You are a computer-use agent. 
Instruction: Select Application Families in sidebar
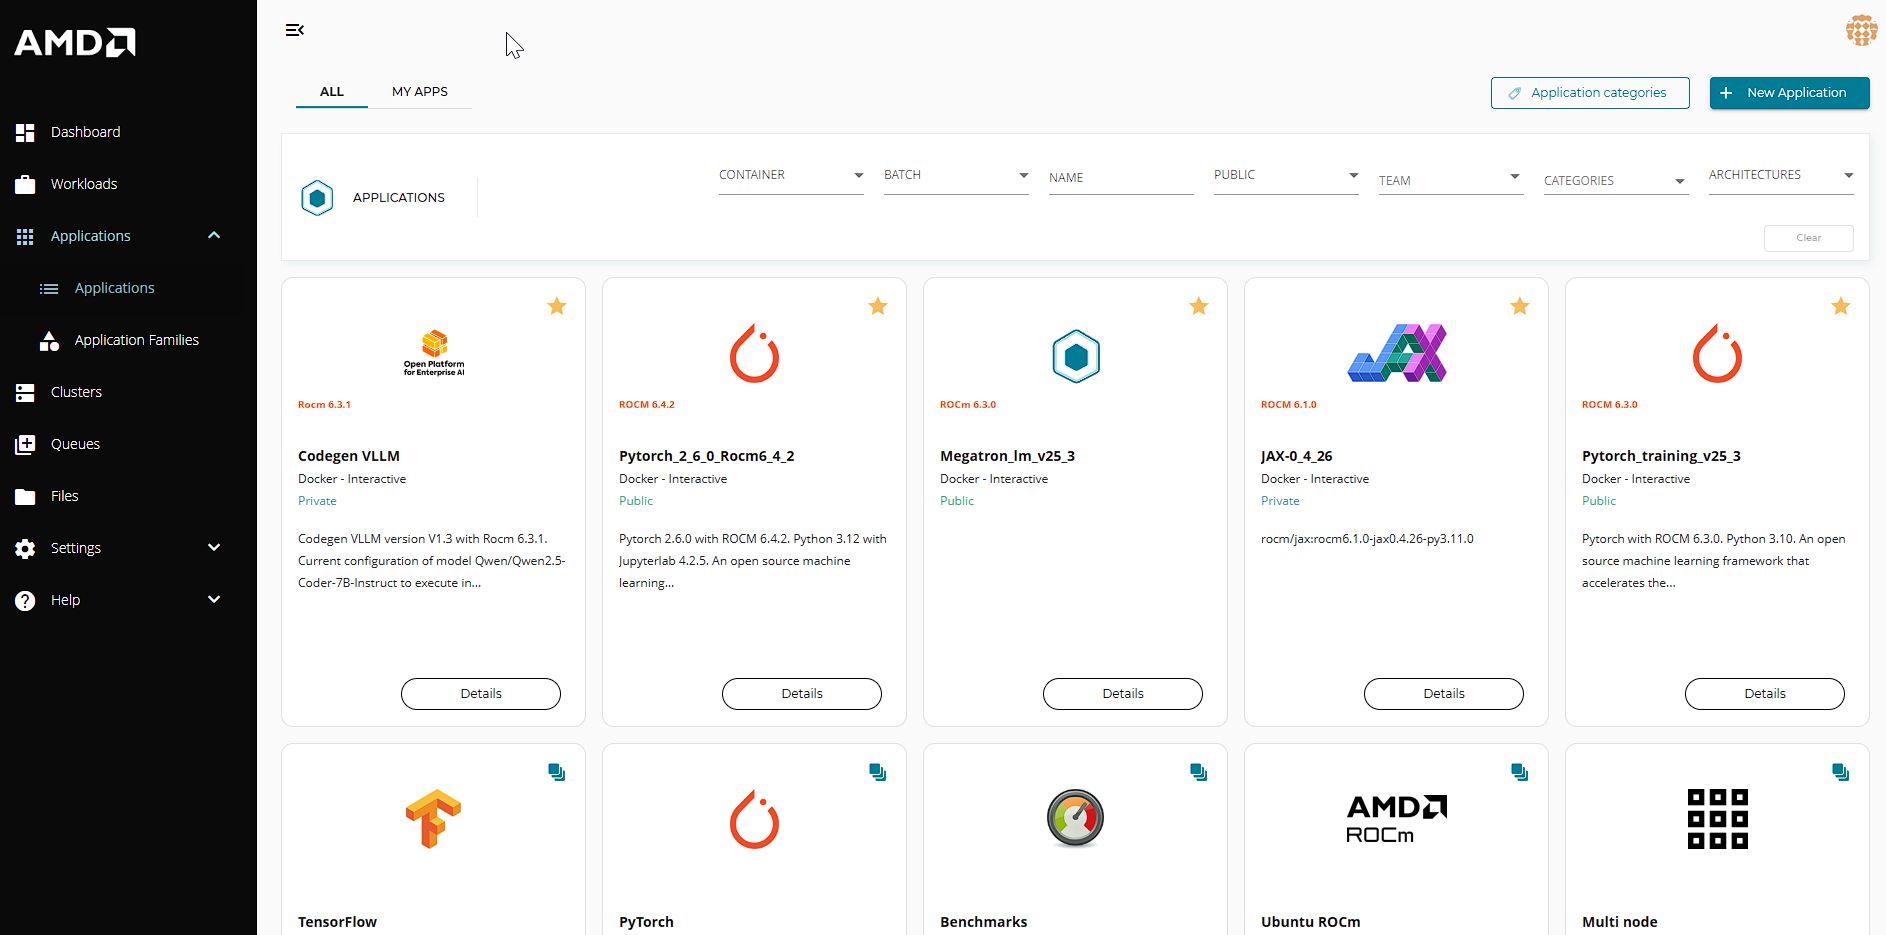(136, 340)
